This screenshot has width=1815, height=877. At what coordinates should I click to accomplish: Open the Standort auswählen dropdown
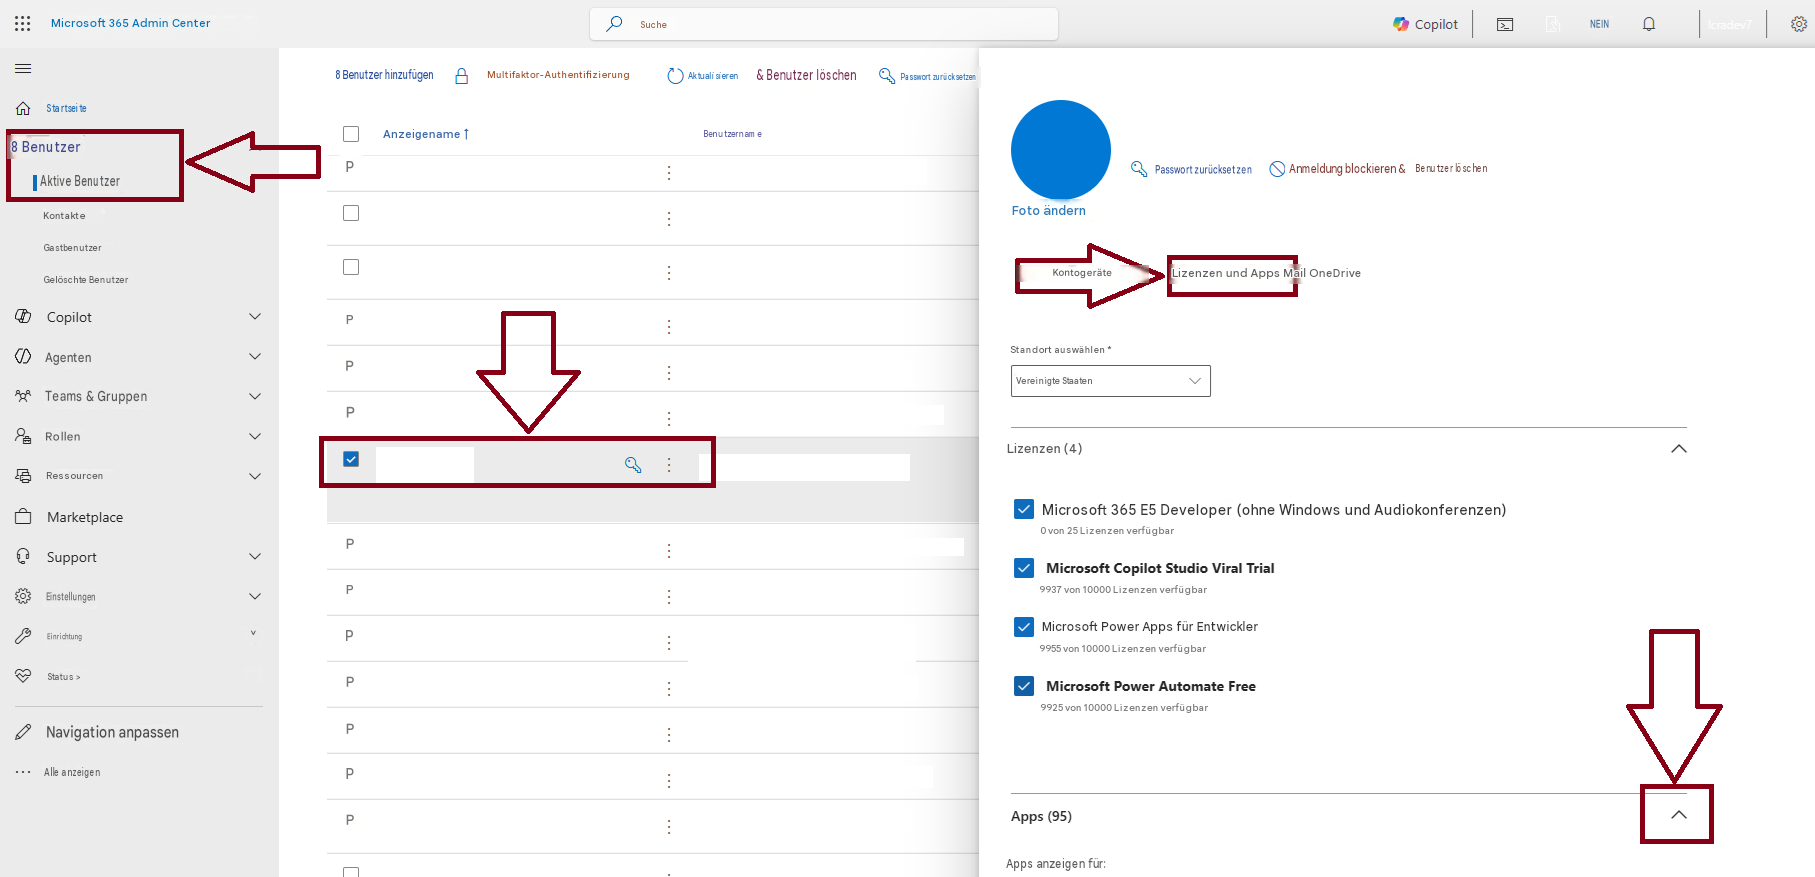(1111, 381)
